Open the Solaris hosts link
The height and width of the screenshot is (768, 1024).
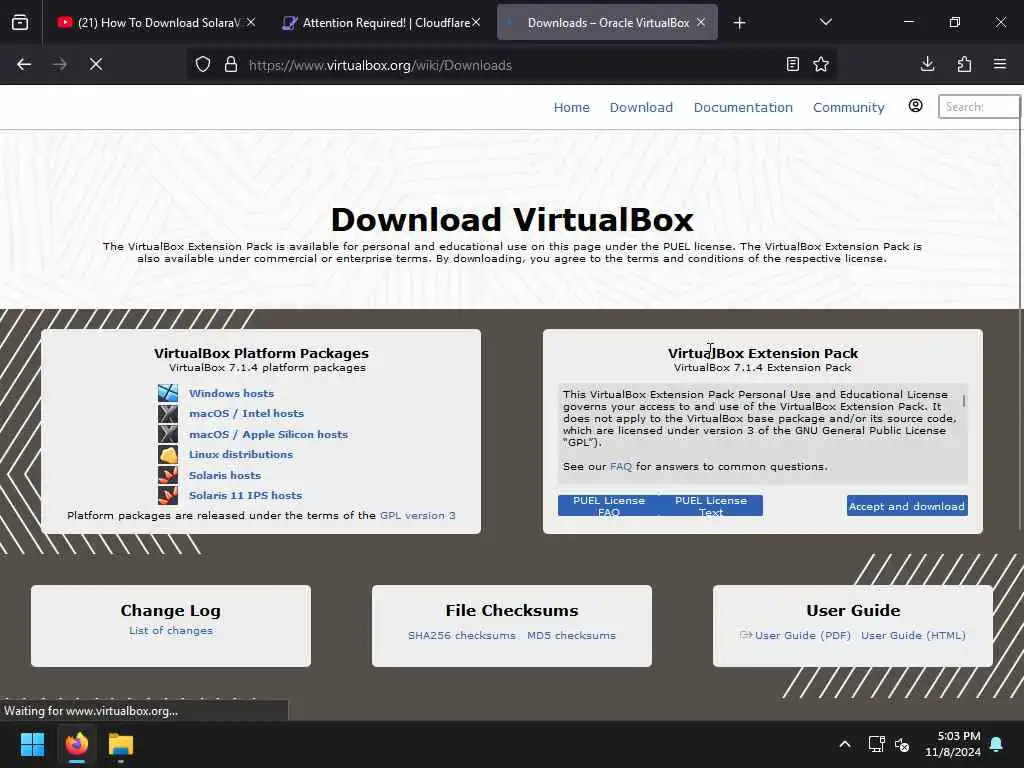point(225,475)
